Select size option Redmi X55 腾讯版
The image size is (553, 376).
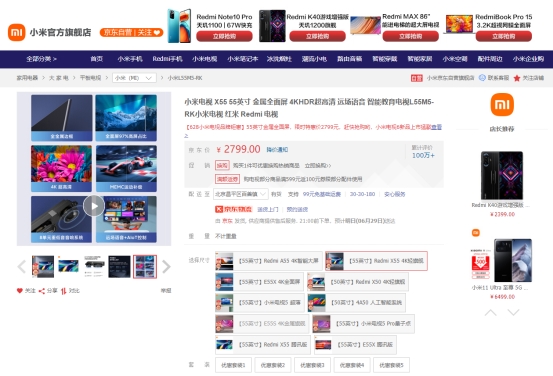[263, 345]
